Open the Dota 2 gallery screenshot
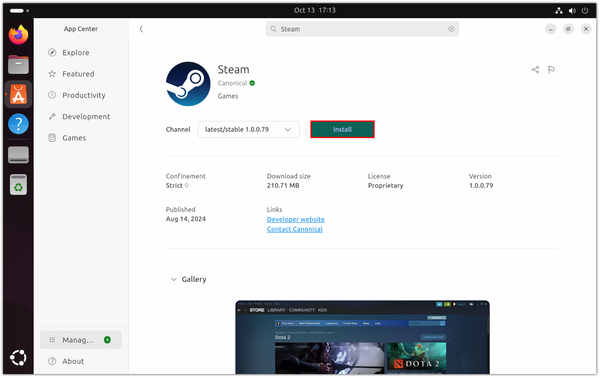Viewport: 600px width, 378px height. (362, 337)
